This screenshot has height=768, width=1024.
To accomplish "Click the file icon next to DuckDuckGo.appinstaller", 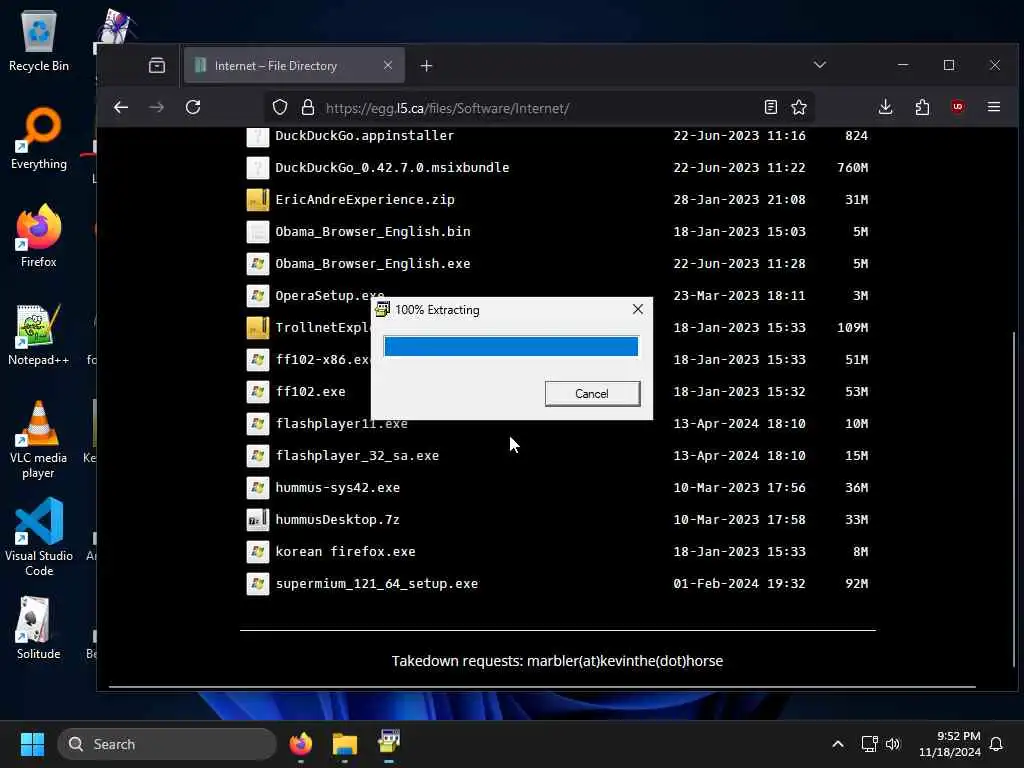I will click(x=257, y=136).
